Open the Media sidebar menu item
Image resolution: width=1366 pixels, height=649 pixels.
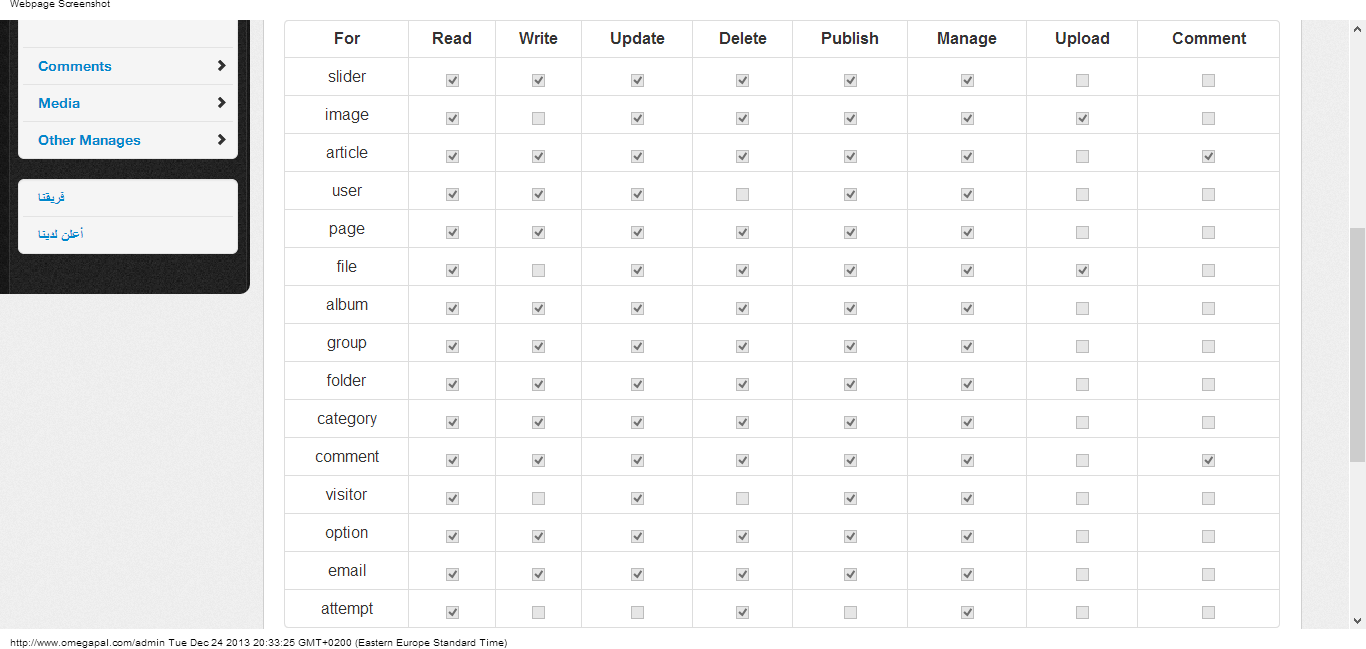tap(59, 103)
